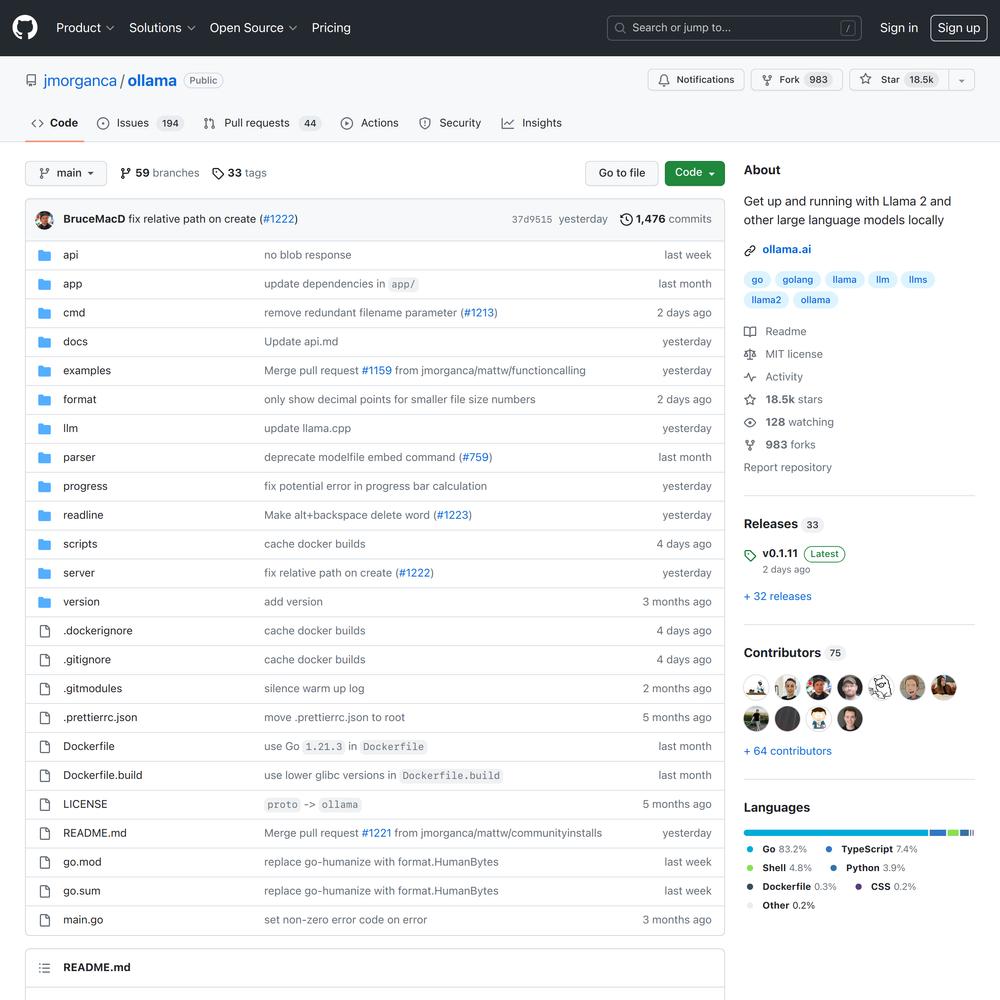Click the slash shortcut icon in search box
1000x1000 pixels.
tap(848, 28)
